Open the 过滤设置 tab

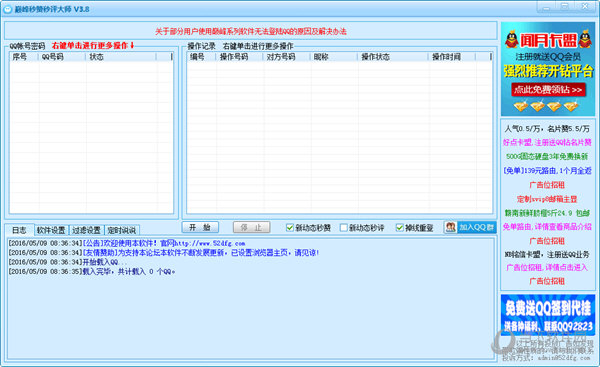86,230
